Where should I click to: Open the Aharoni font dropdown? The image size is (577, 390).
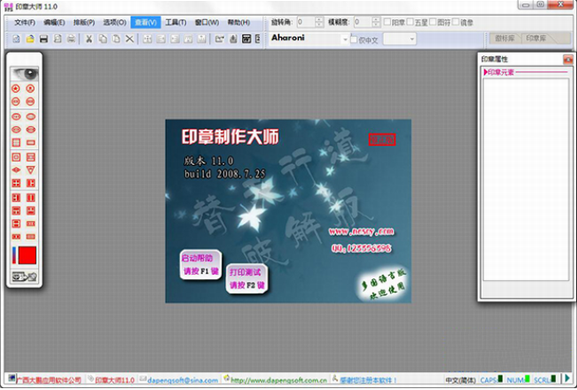(x=345, y=39)
